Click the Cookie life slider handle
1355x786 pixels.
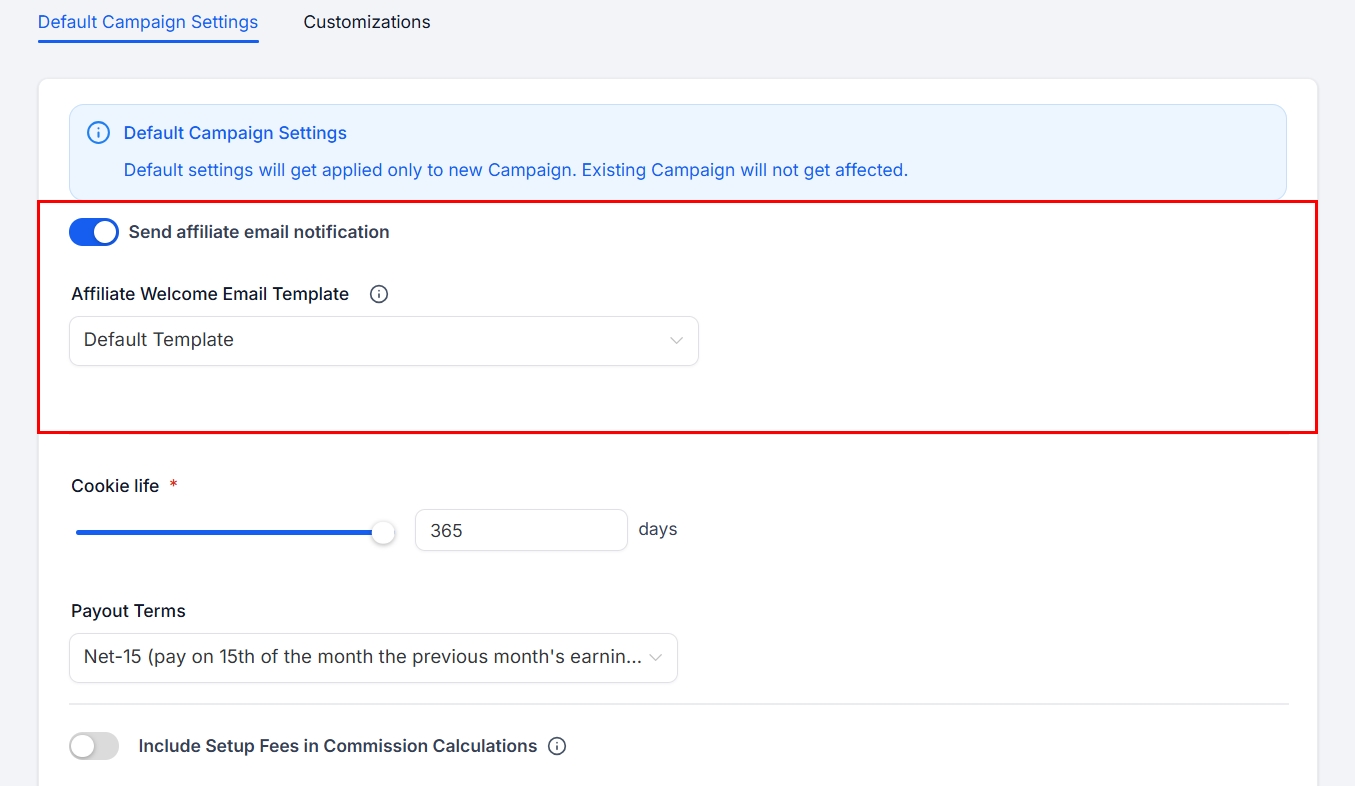(383, 533)
